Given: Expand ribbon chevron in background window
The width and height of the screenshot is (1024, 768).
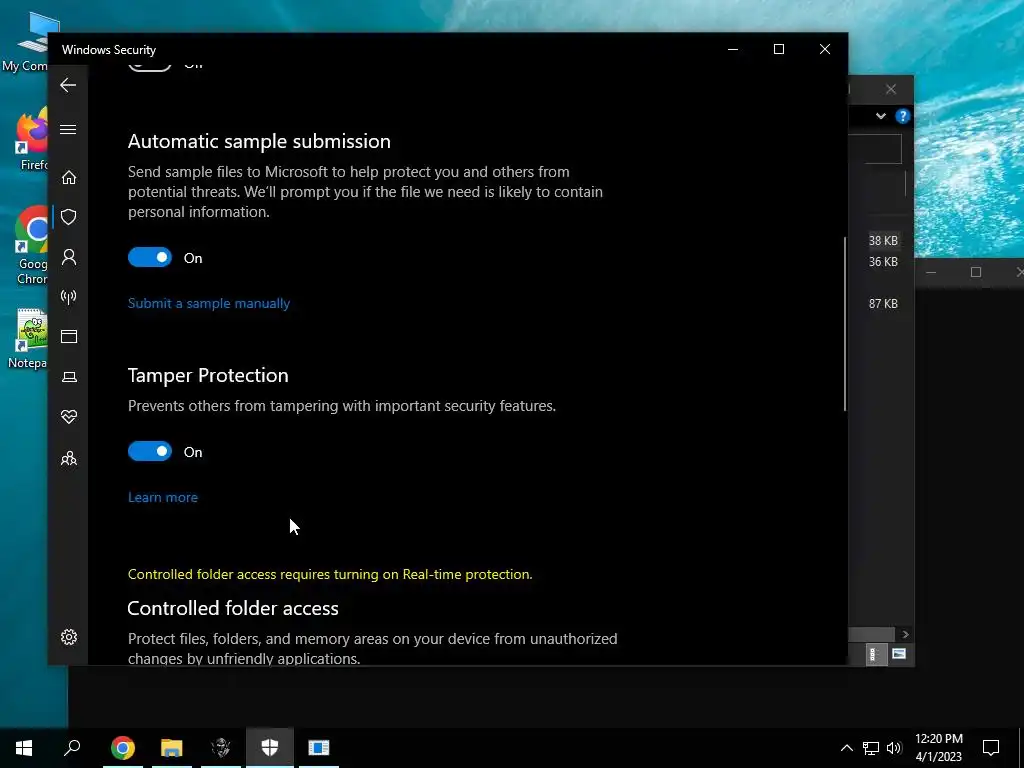Looking at the screenshot, I should click(x=881, y=116).
